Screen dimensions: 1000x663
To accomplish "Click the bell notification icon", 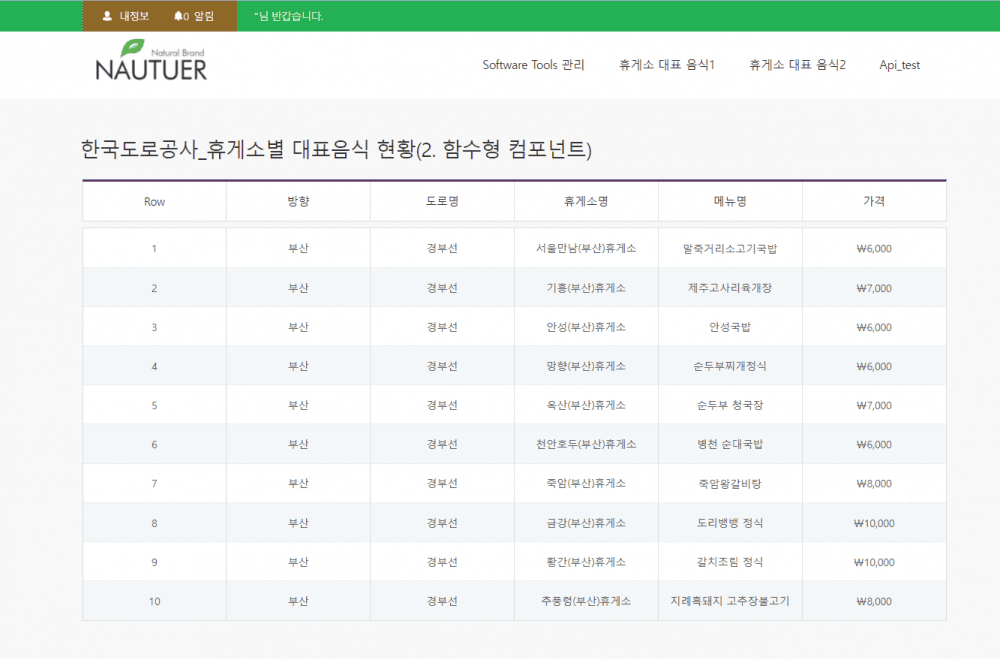I will pyautogui.click(x=178, y=16).
